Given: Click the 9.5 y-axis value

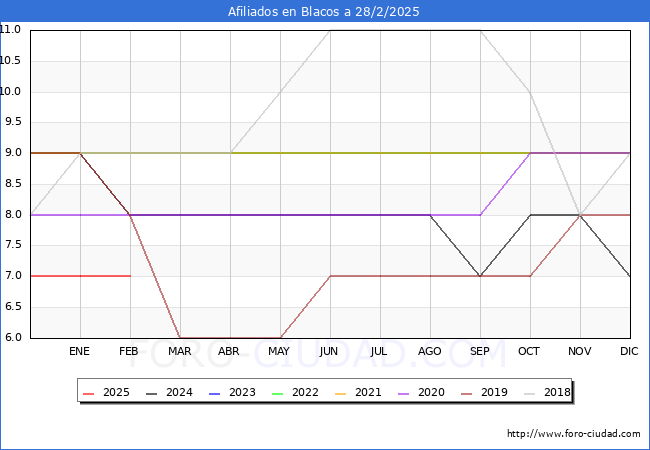Looking at the screenshot, I should pos(13,122).
